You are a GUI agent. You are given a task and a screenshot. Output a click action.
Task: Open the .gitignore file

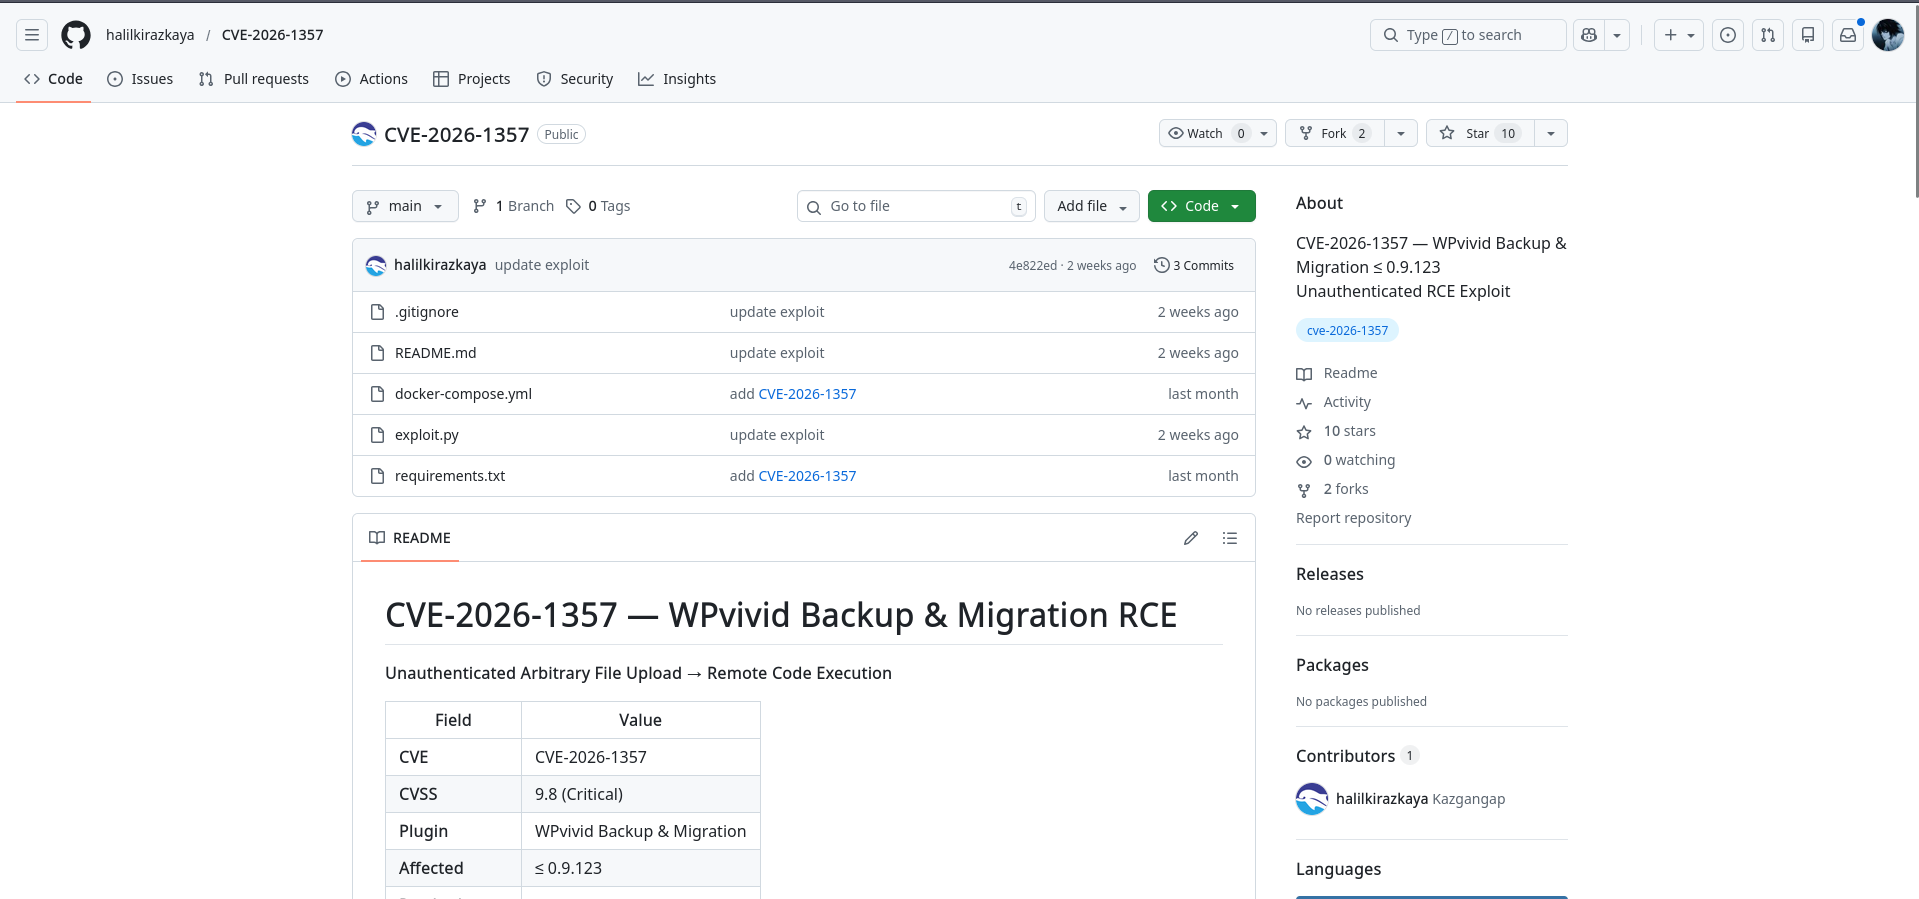427,312
